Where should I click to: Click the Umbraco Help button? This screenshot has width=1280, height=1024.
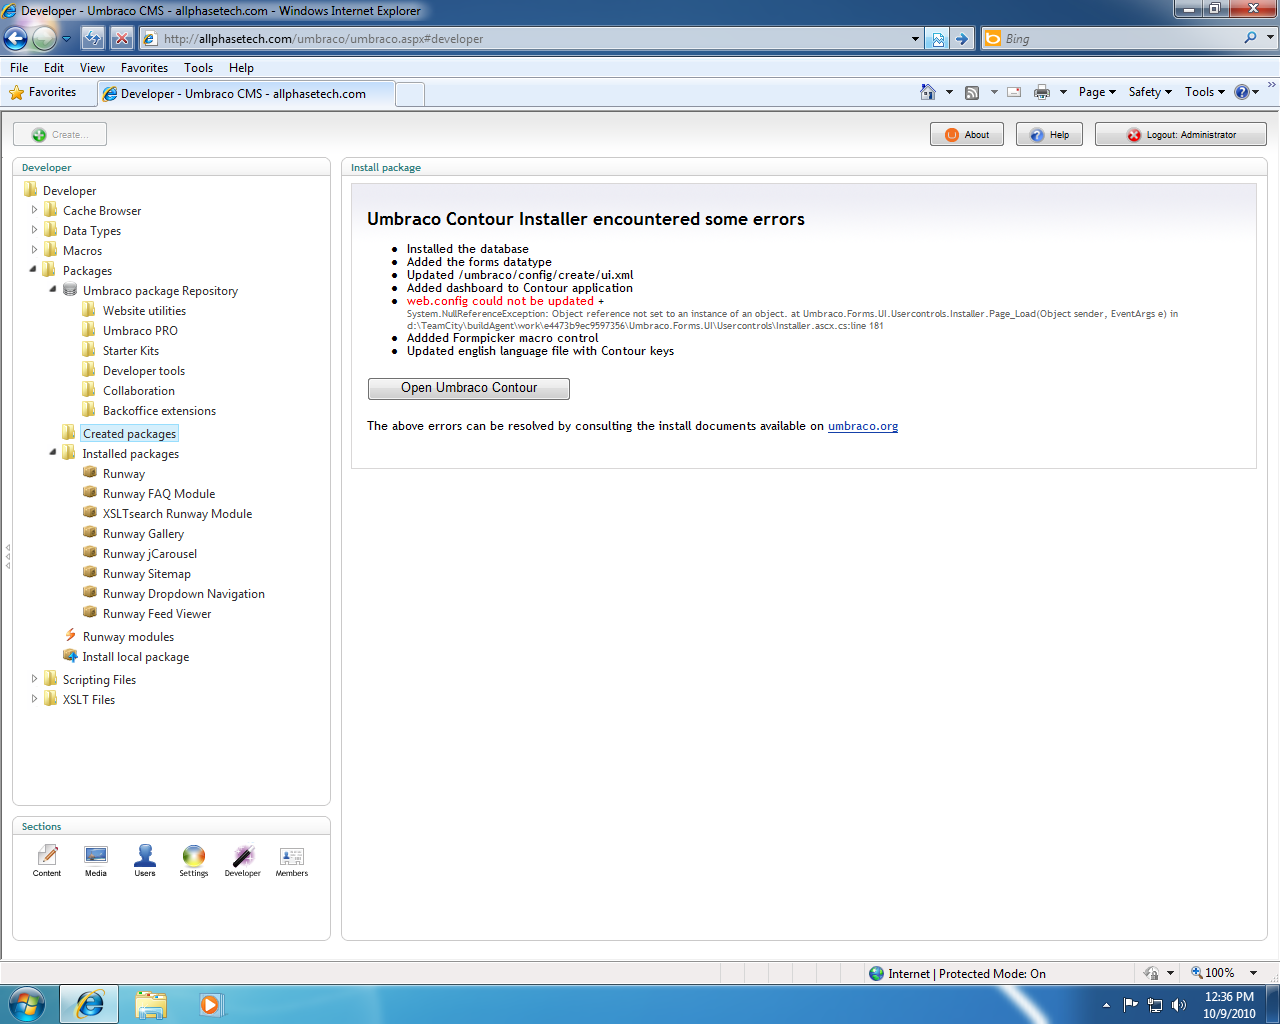point(1049,134)
